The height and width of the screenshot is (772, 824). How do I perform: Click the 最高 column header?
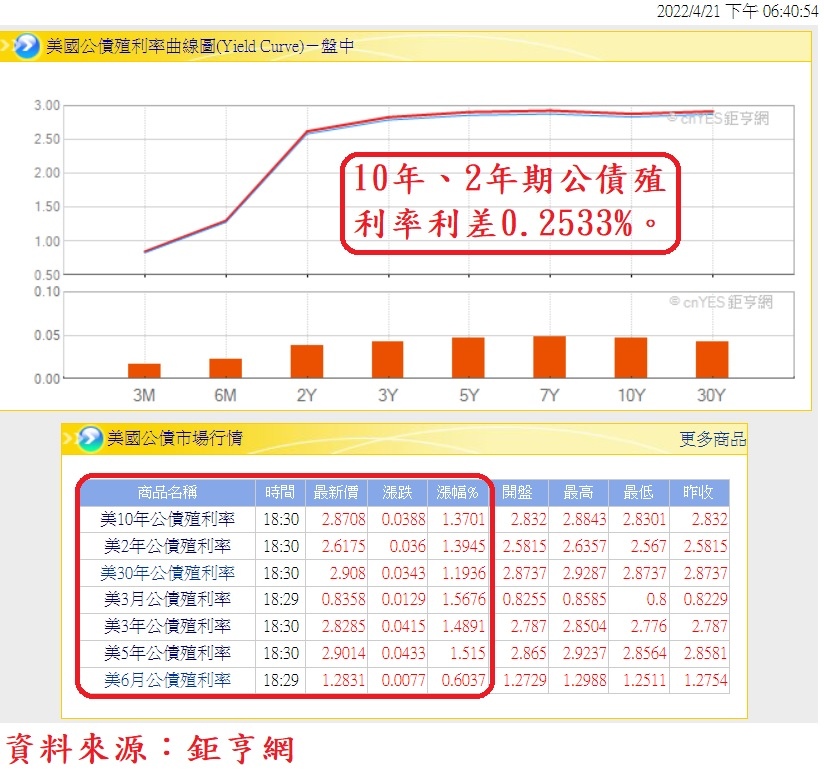[578, 492]
